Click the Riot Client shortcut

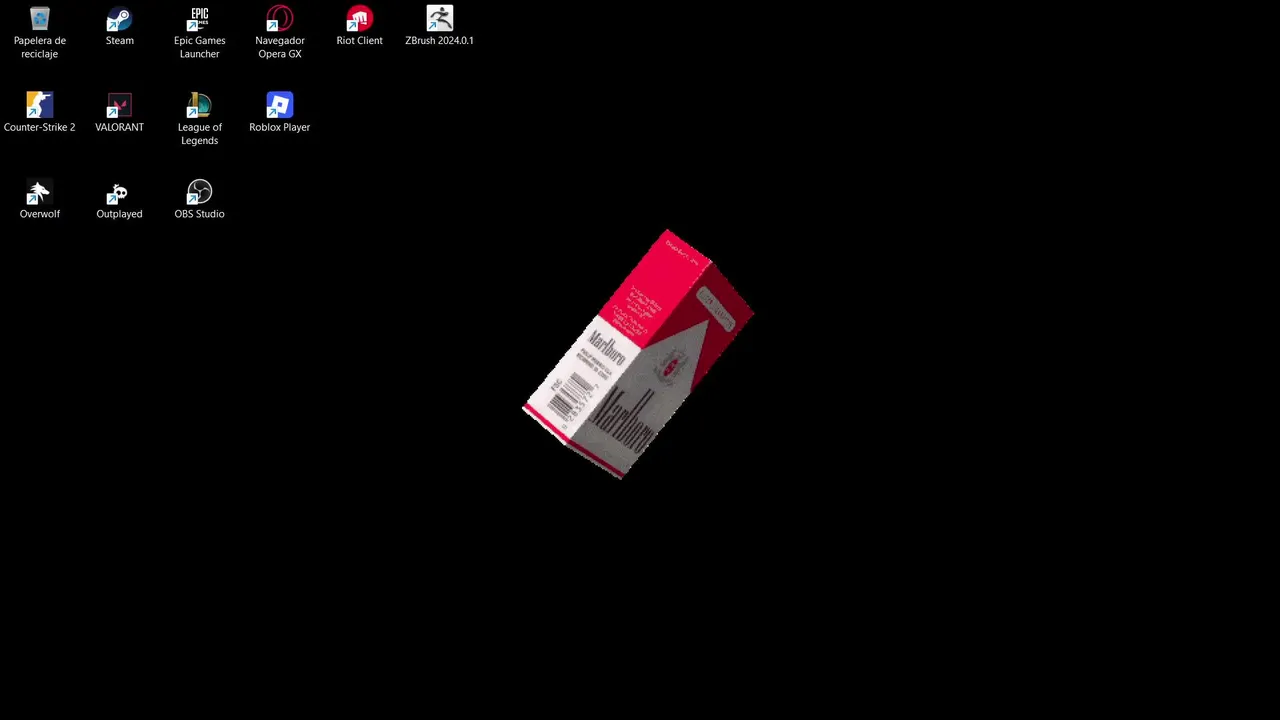[359, 26]
